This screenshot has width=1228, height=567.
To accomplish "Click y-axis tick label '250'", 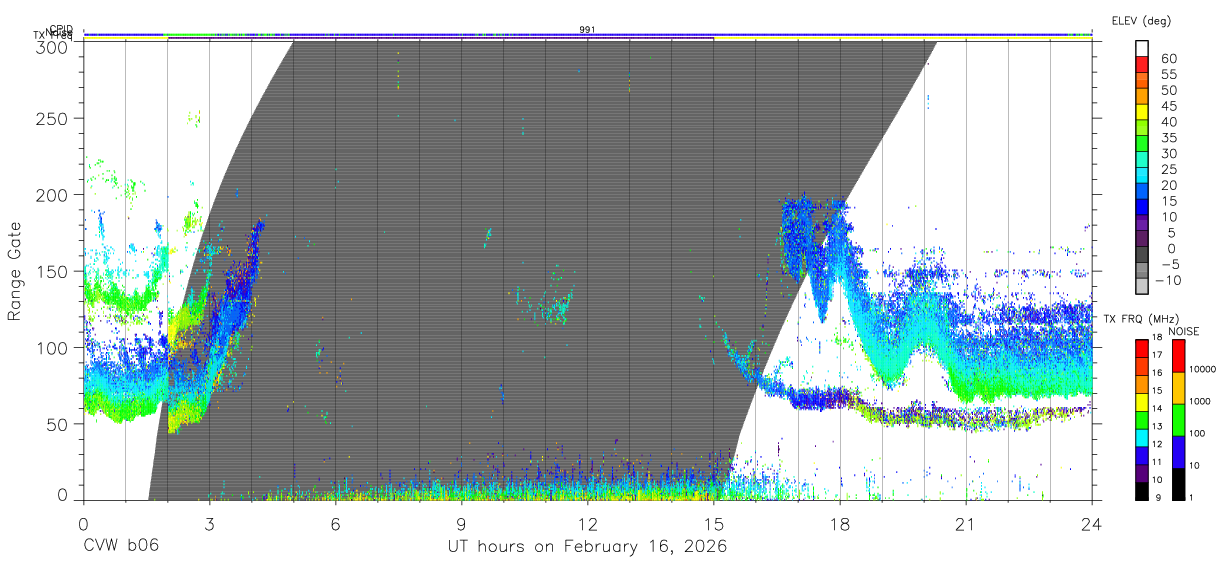I will click(x=53, y=118).
